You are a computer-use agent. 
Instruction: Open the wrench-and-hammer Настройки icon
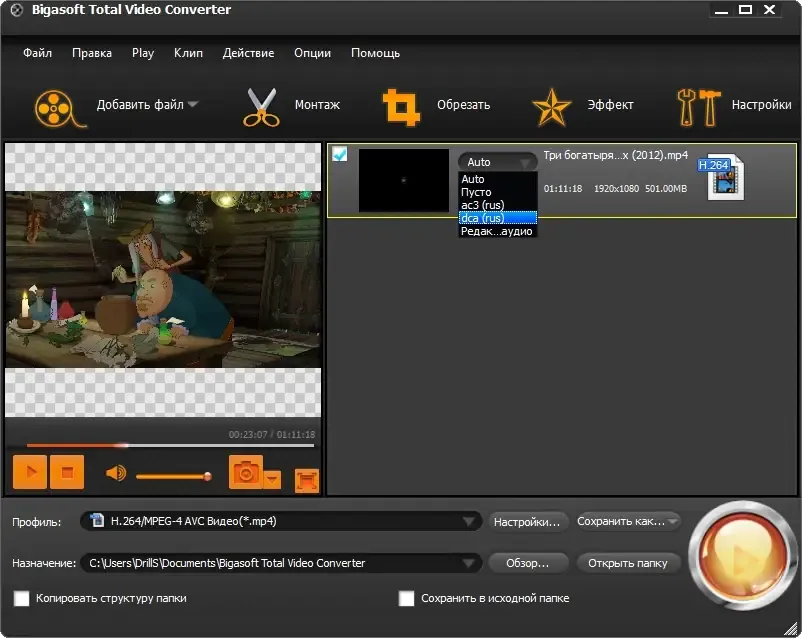(x=699, y=107)
